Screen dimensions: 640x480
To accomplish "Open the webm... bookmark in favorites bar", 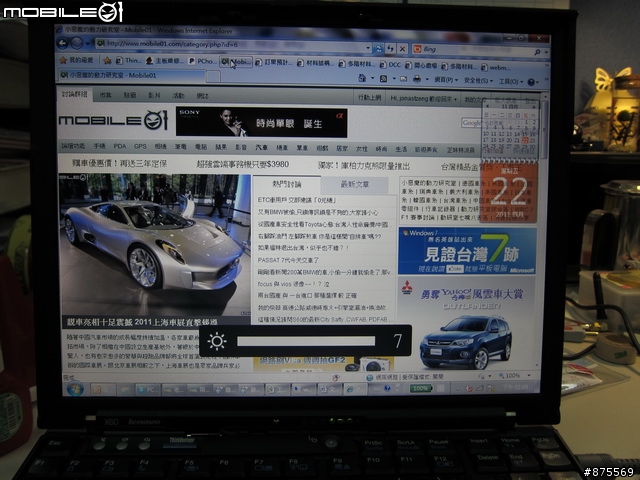I will (496, 67).
